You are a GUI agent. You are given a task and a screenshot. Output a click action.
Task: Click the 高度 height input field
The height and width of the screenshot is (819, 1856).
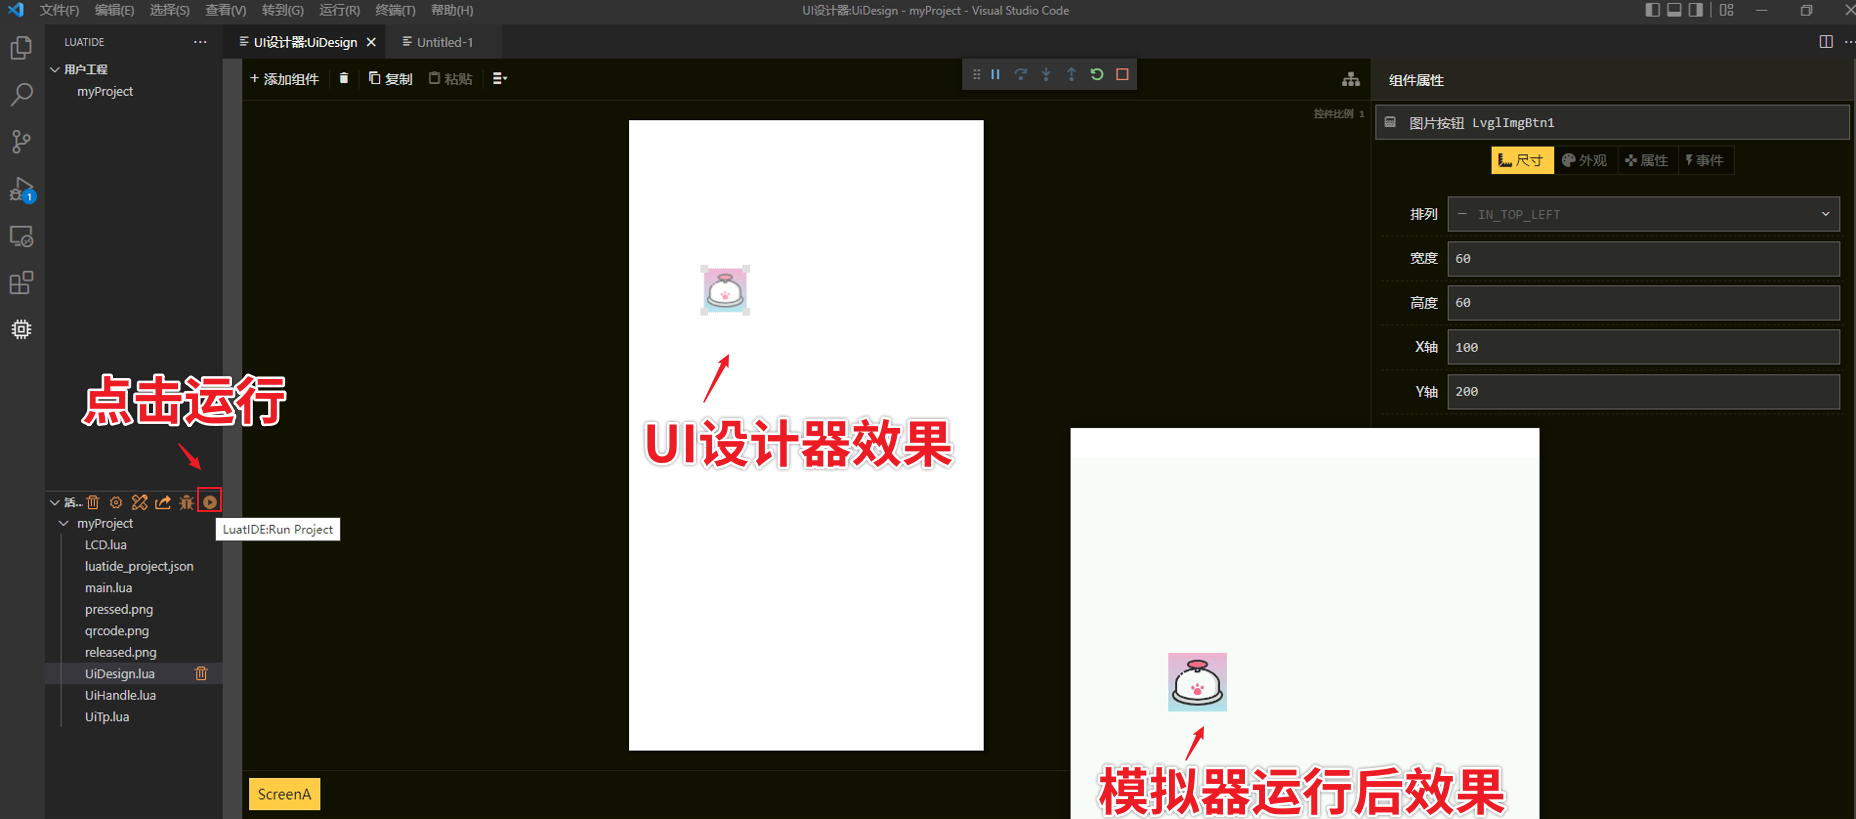click(1643, 303)
